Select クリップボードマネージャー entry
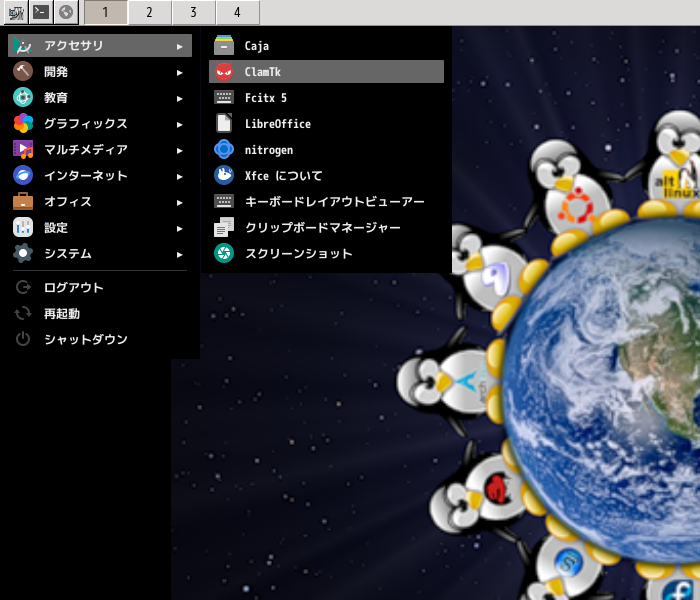The height and width of the screenshot is (600, 700). [326, 227]
